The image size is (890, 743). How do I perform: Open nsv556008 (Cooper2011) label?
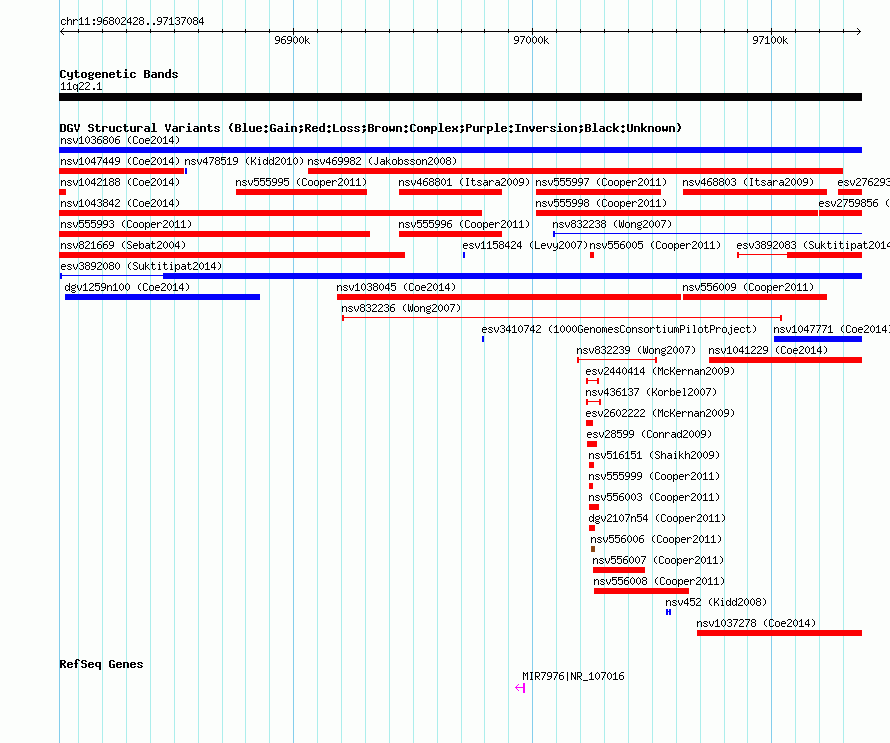[x=659, y=581]
